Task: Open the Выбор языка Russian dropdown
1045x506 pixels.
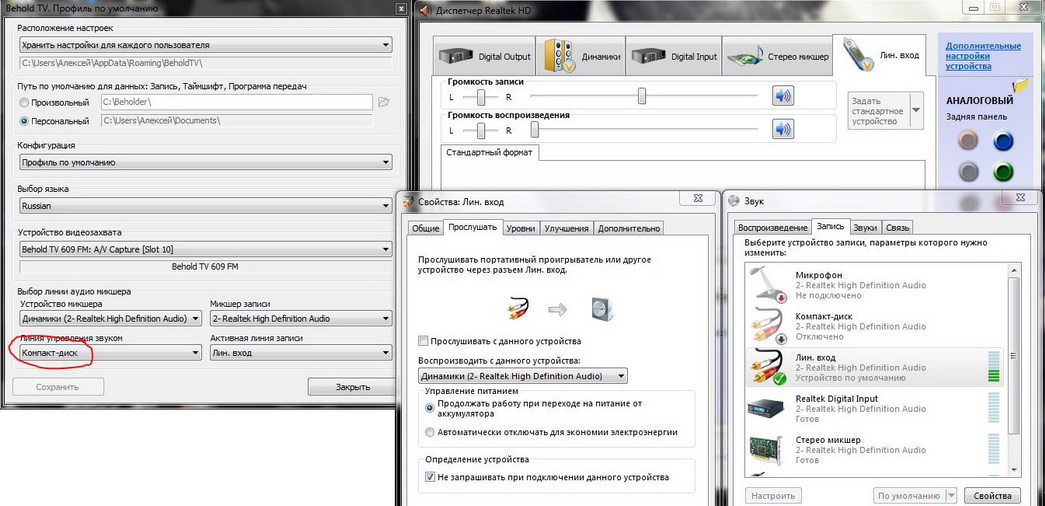Action: [x=205, y=206]
